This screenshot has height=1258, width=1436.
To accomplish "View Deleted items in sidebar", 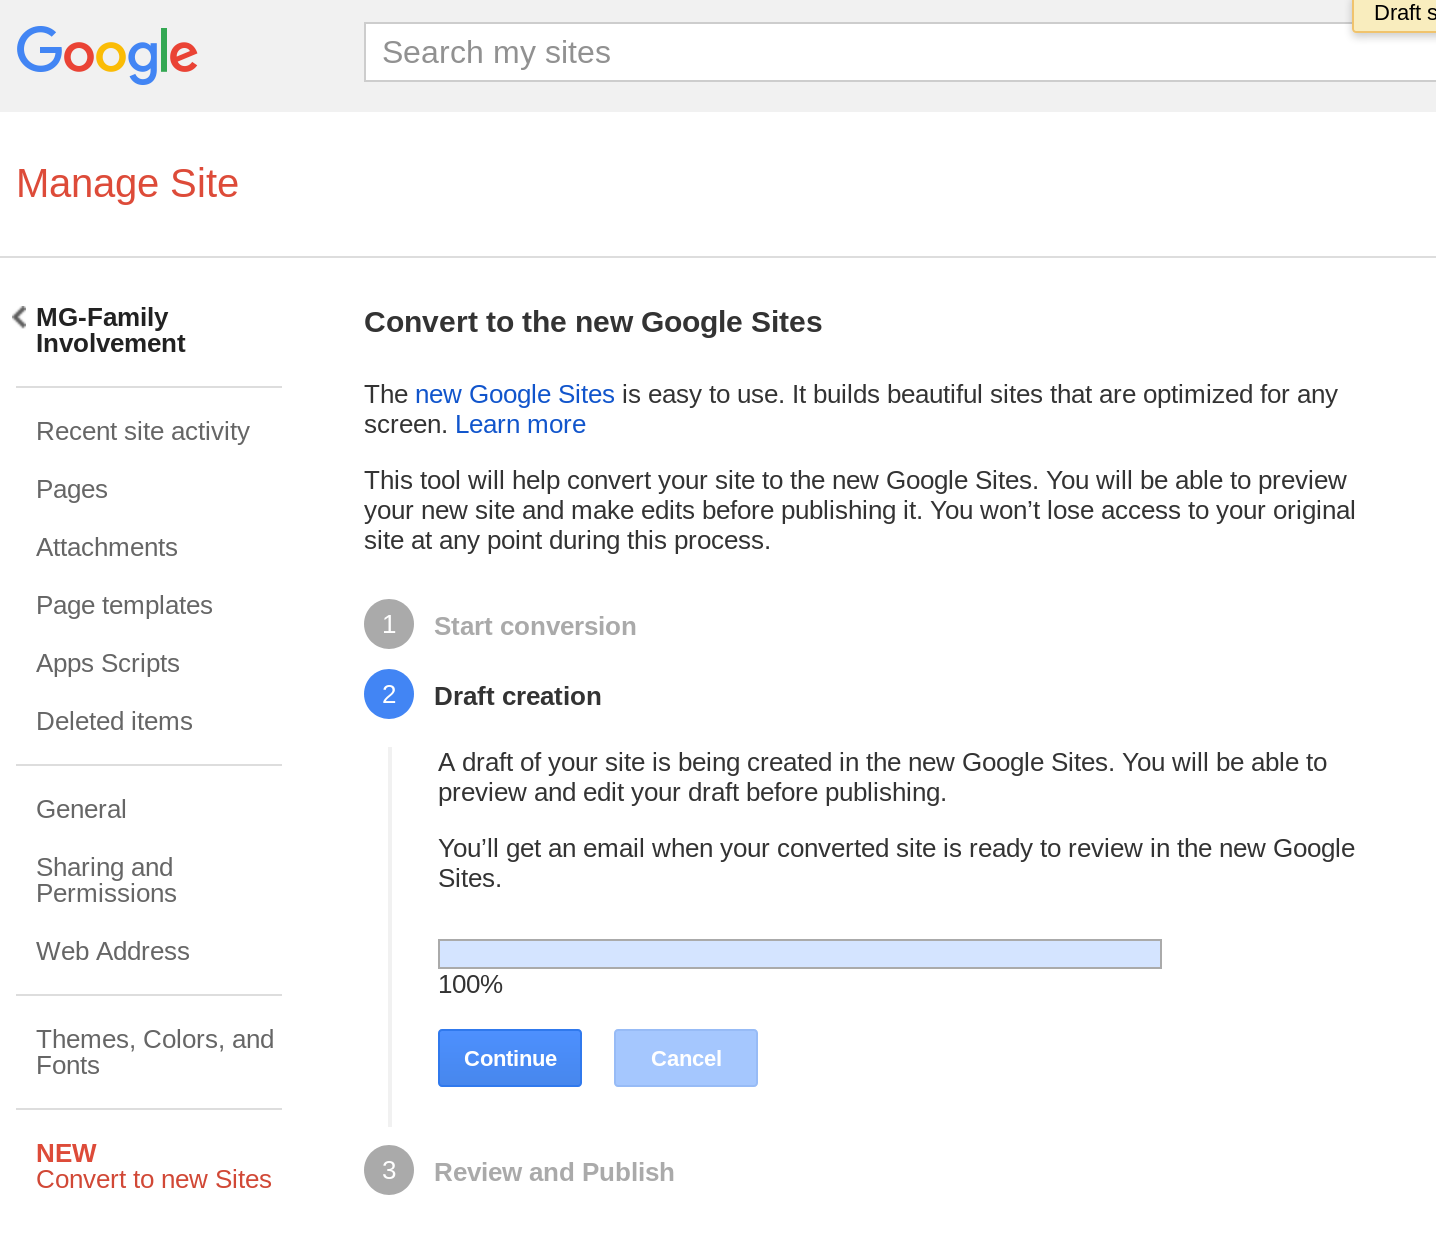I will point(114,721).
